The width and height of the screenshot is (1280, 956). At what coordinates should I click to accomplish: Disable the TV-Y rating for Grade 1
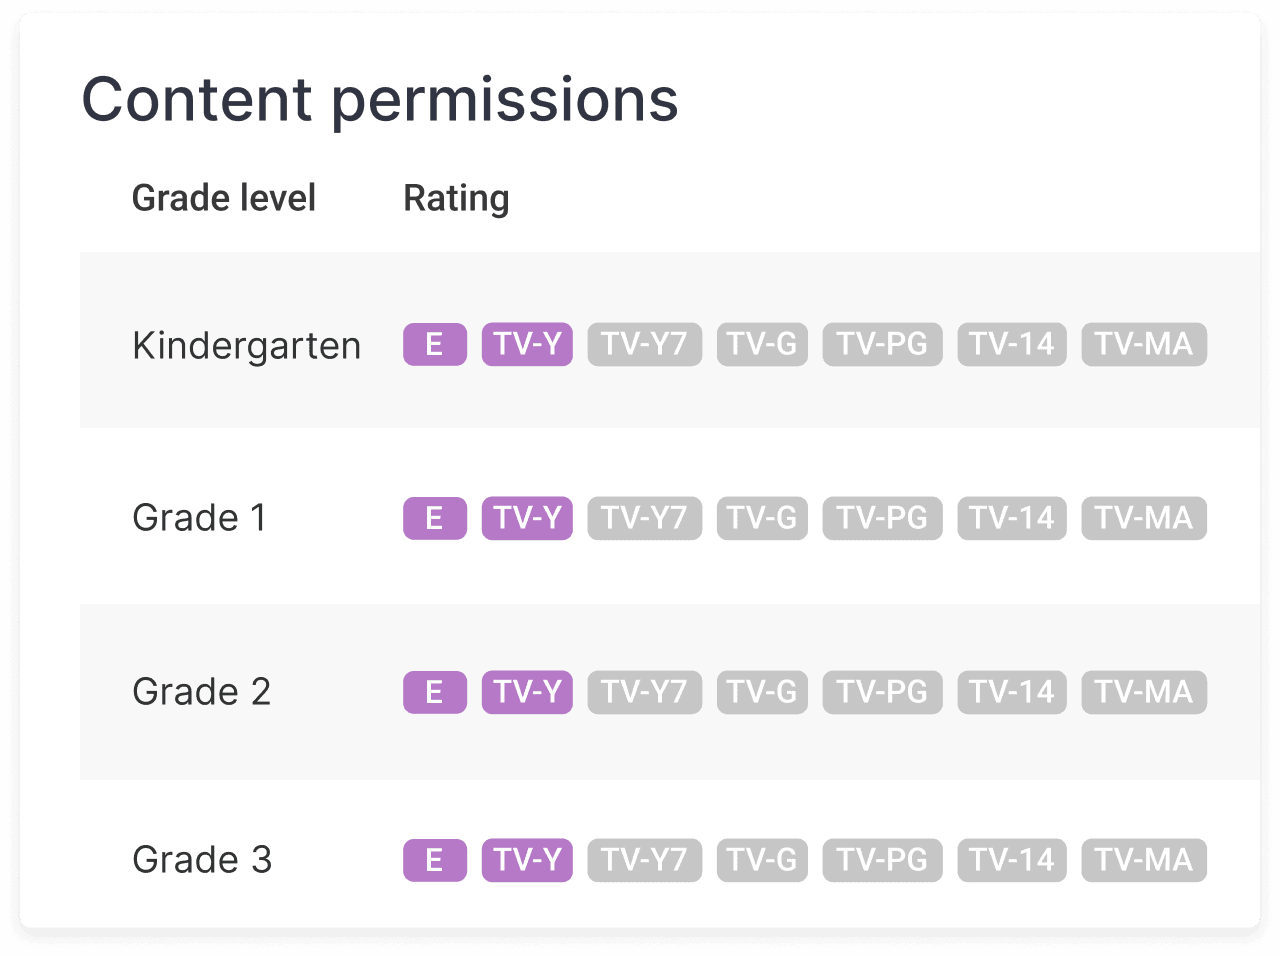[527, 518]
